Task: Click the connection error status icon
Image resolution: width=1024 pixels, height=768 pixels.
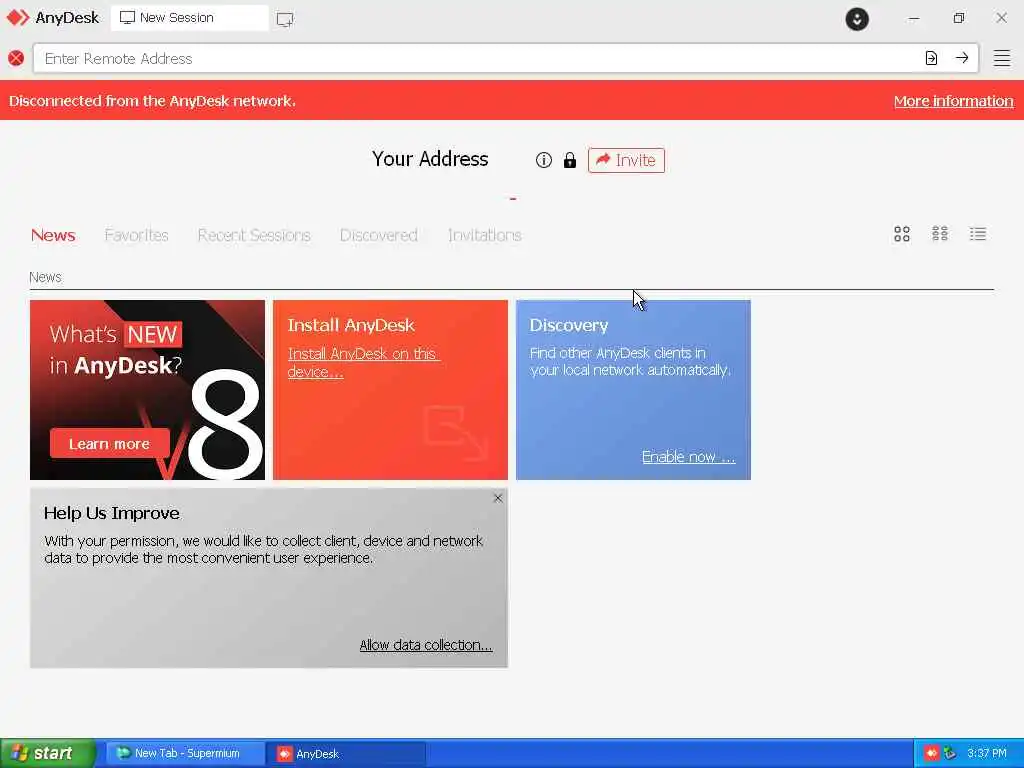Action: click(x=16, y=58)
